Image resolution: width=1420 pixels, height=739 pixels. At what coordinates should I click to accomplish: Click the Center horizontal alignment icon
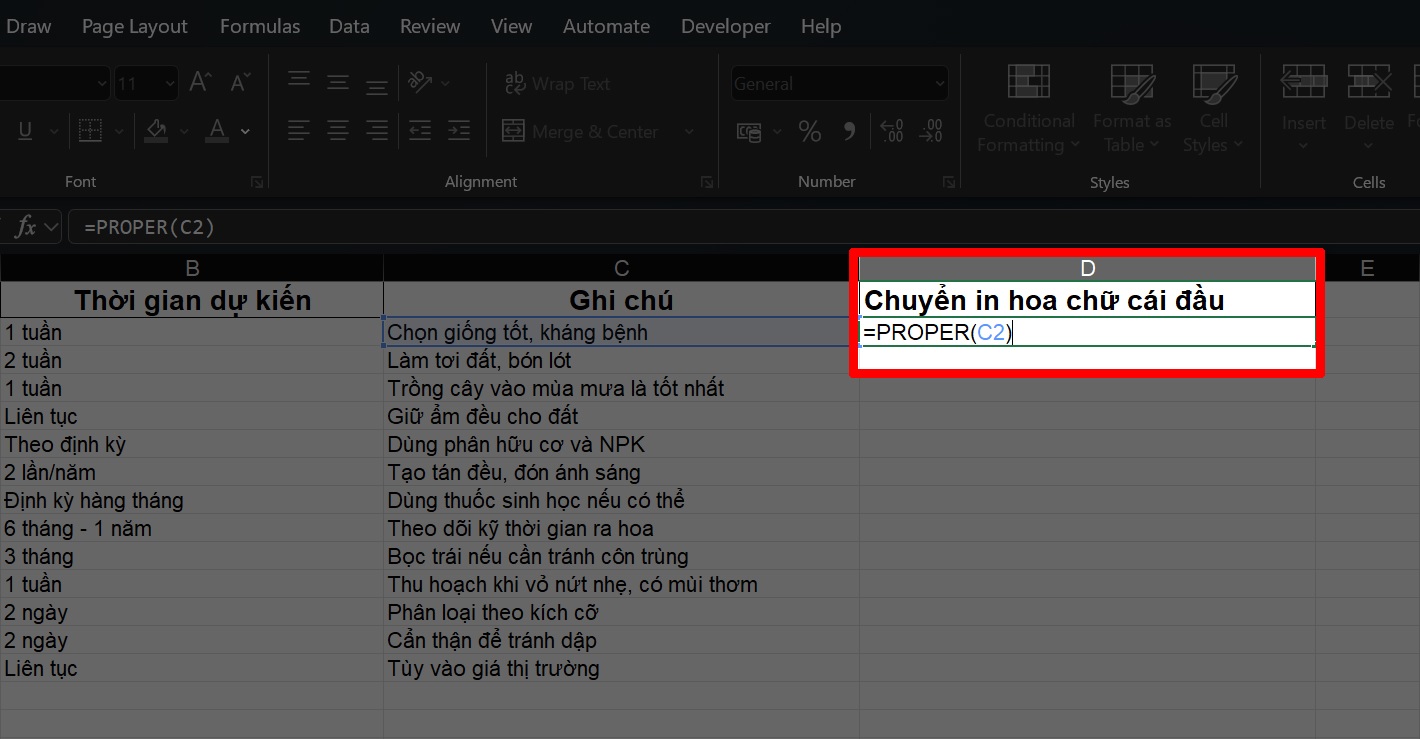pos(338,131)
